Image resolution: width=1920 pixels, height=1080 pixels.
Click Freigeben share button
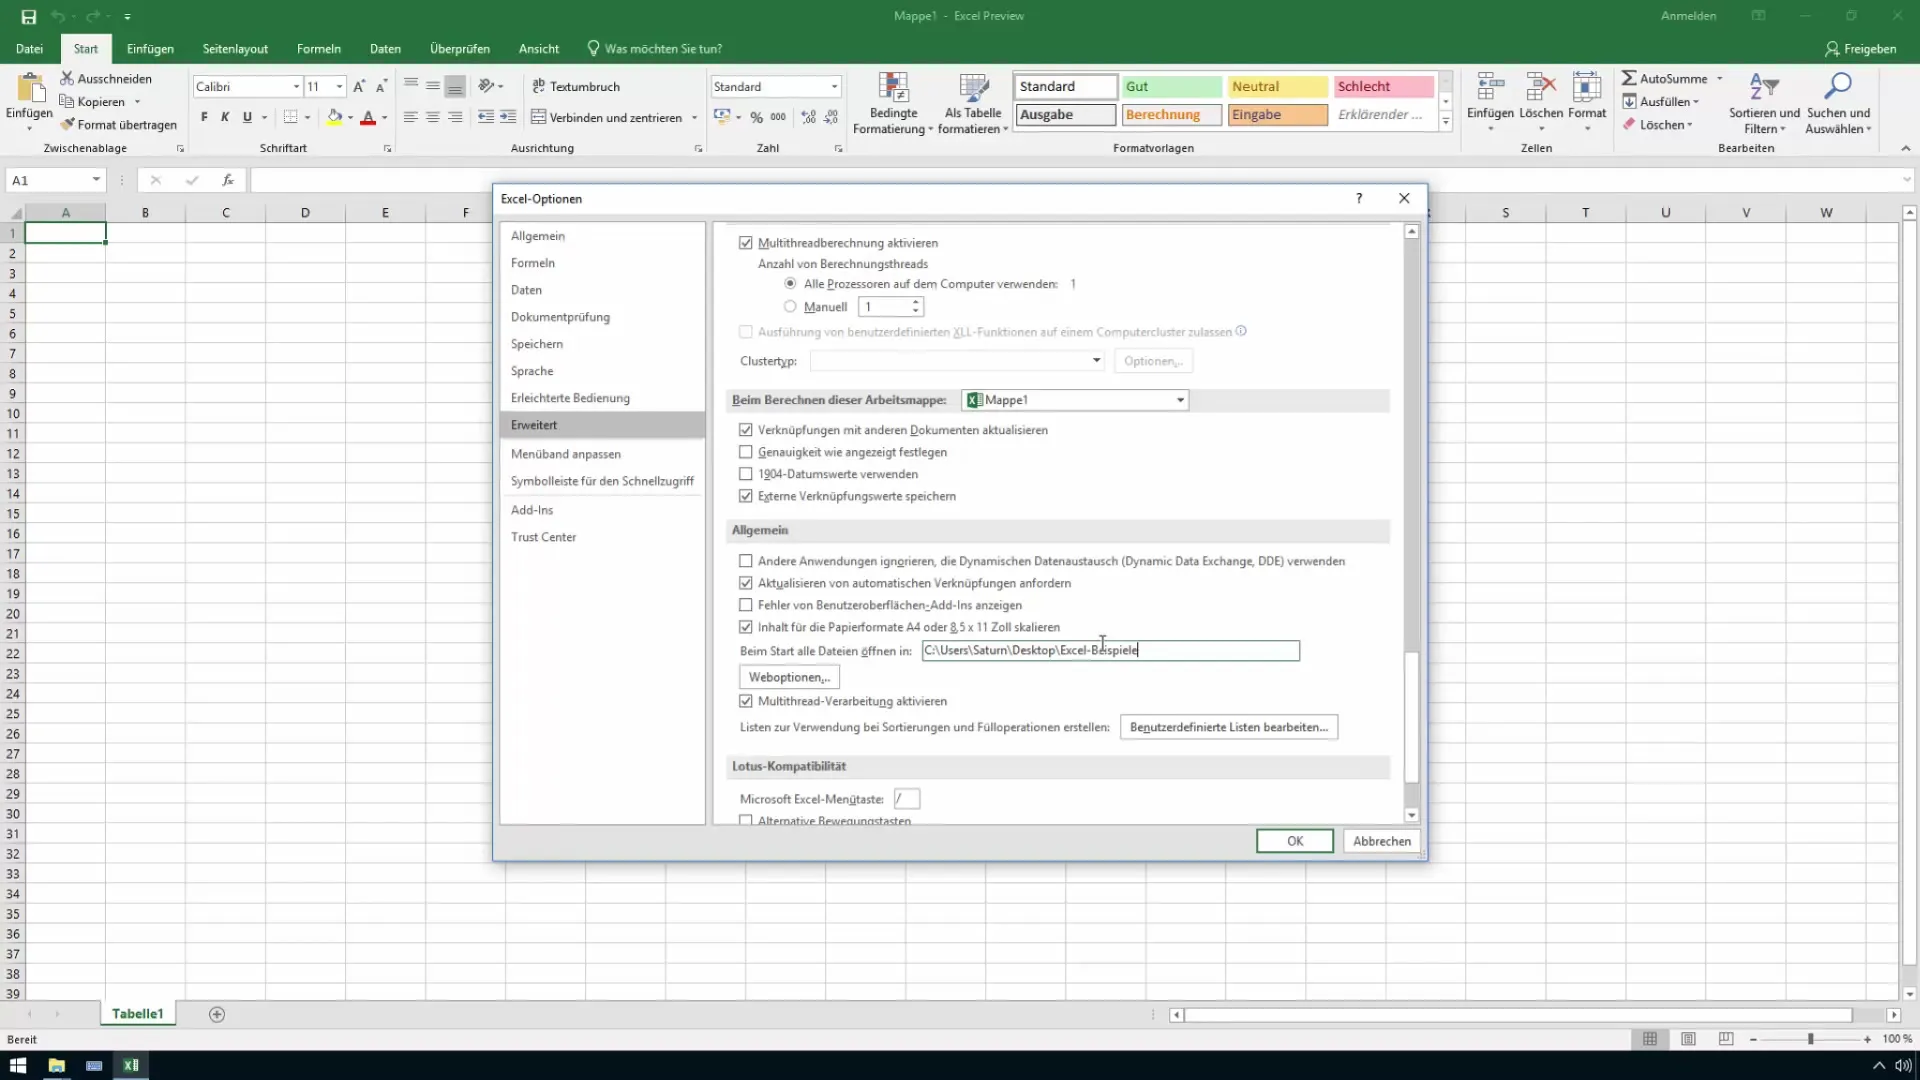pos(1861,49)
